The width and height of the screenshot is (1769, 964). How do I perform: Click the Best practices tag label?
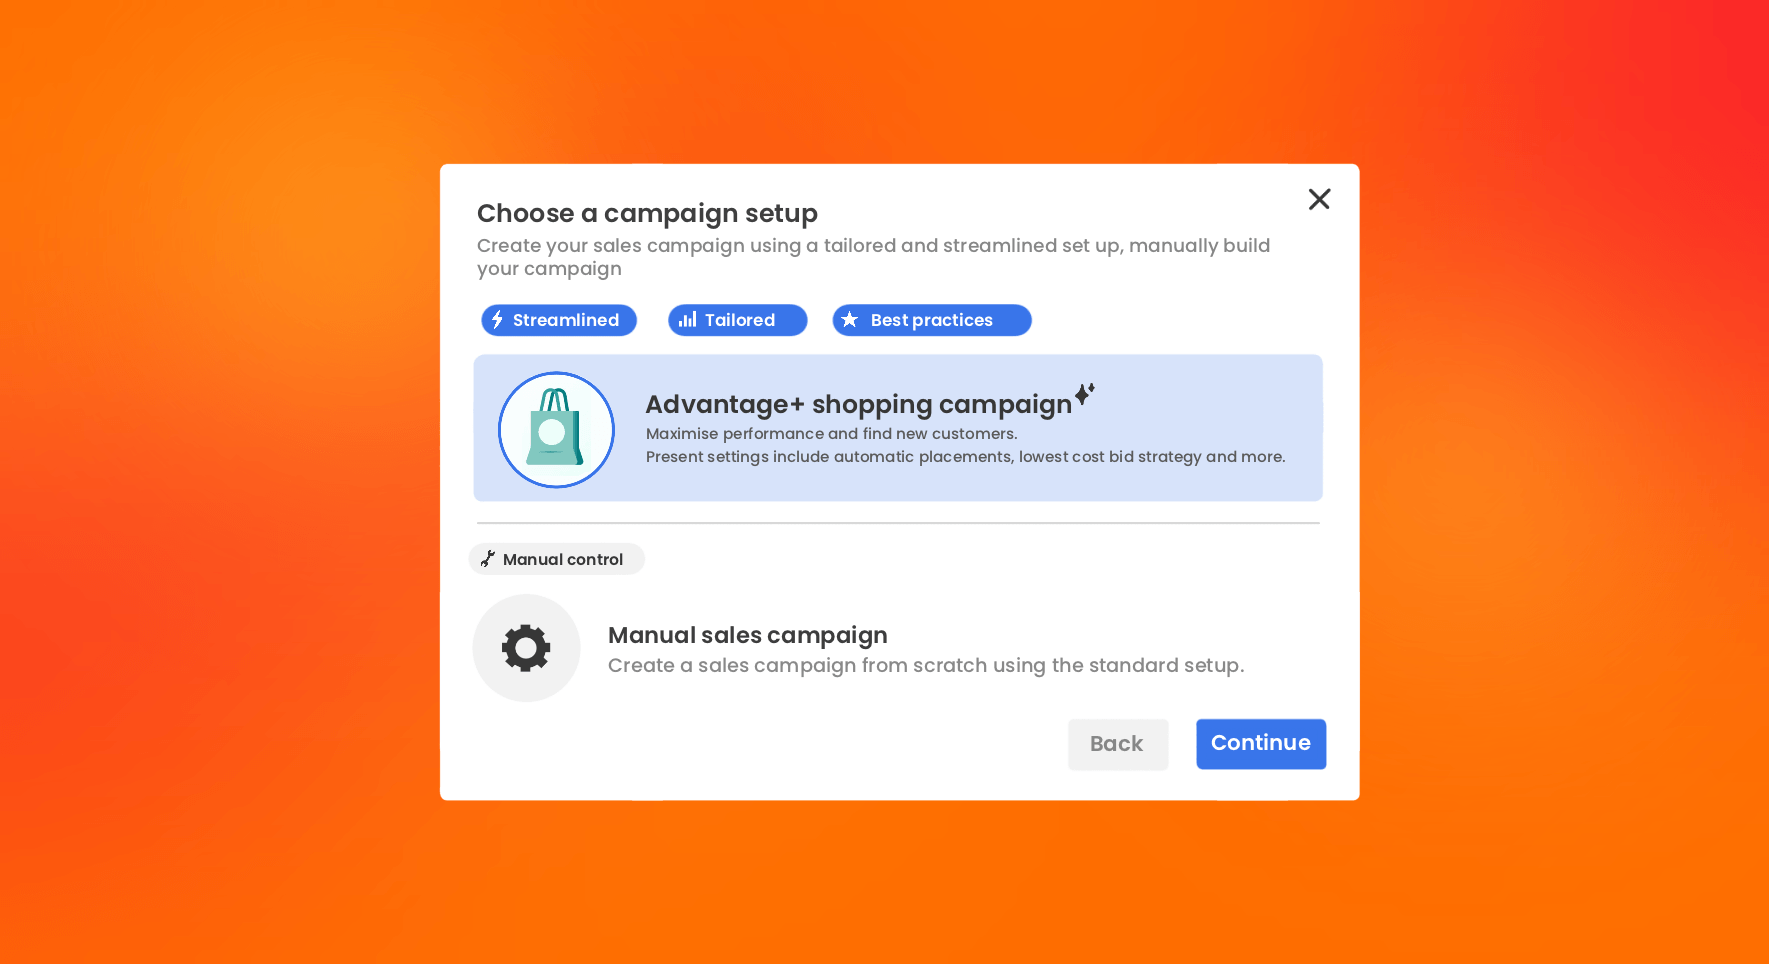tap(932, 320)
